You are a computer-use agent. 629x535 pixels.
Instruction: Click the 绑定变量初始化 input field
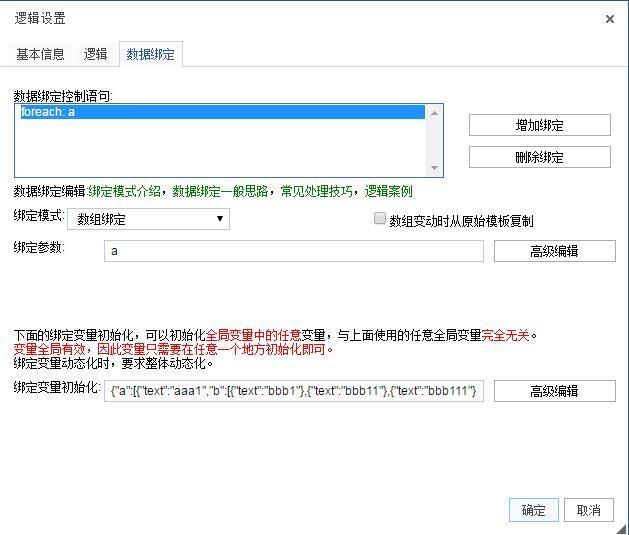click(293, 390)
